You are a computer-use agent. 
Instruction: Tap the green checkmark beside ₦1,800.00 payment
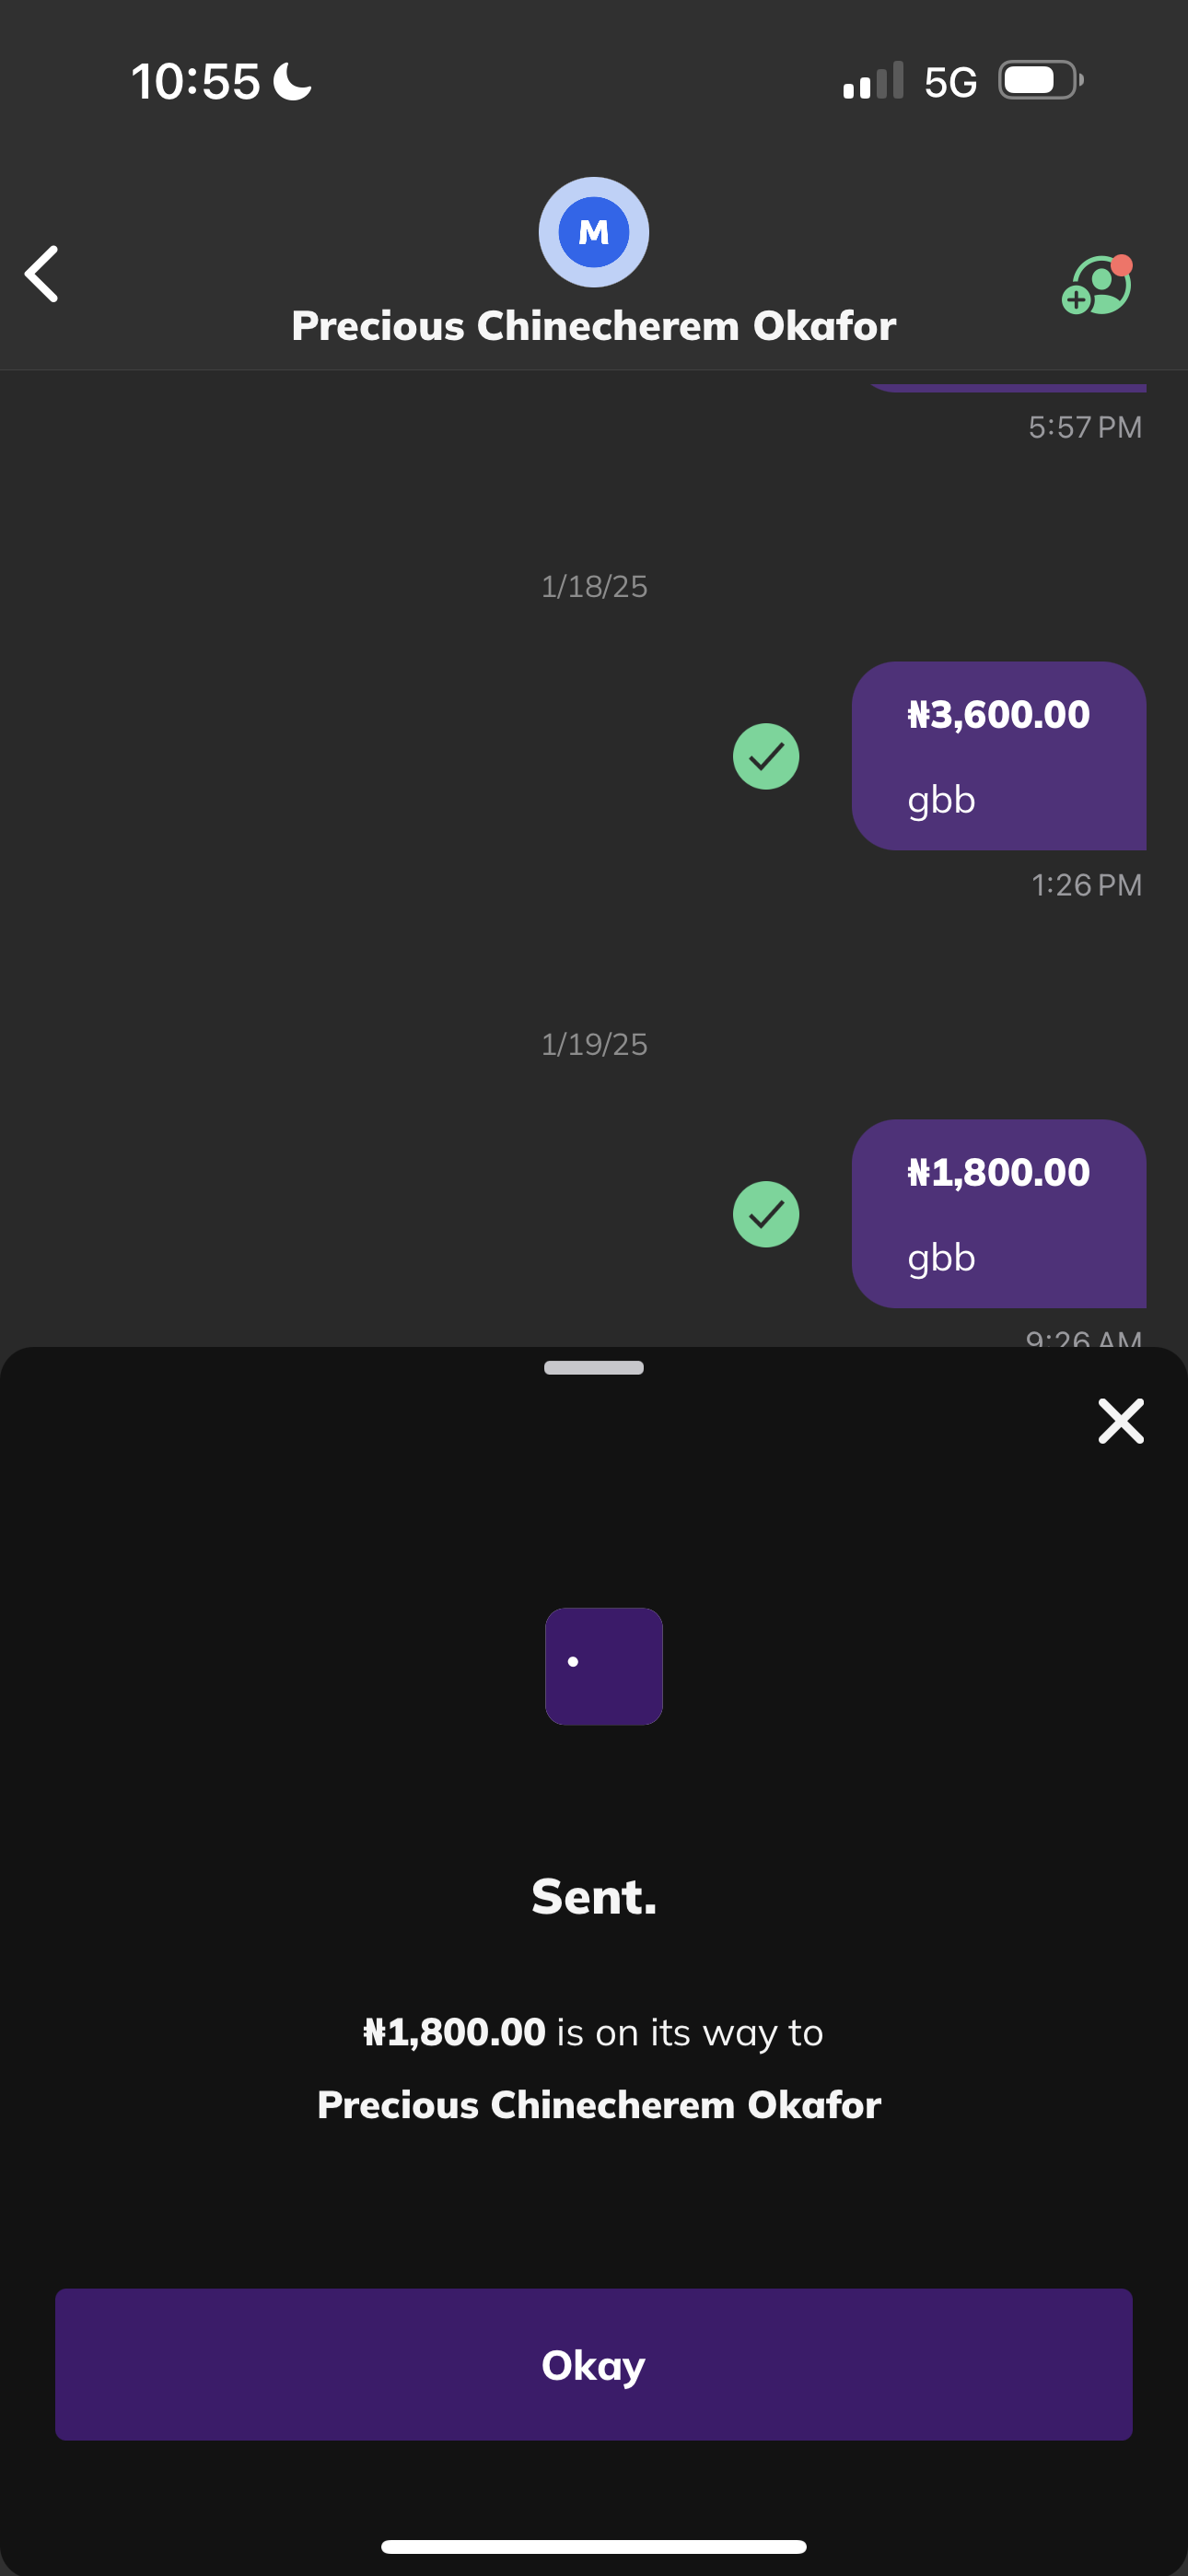[766, 1214]
